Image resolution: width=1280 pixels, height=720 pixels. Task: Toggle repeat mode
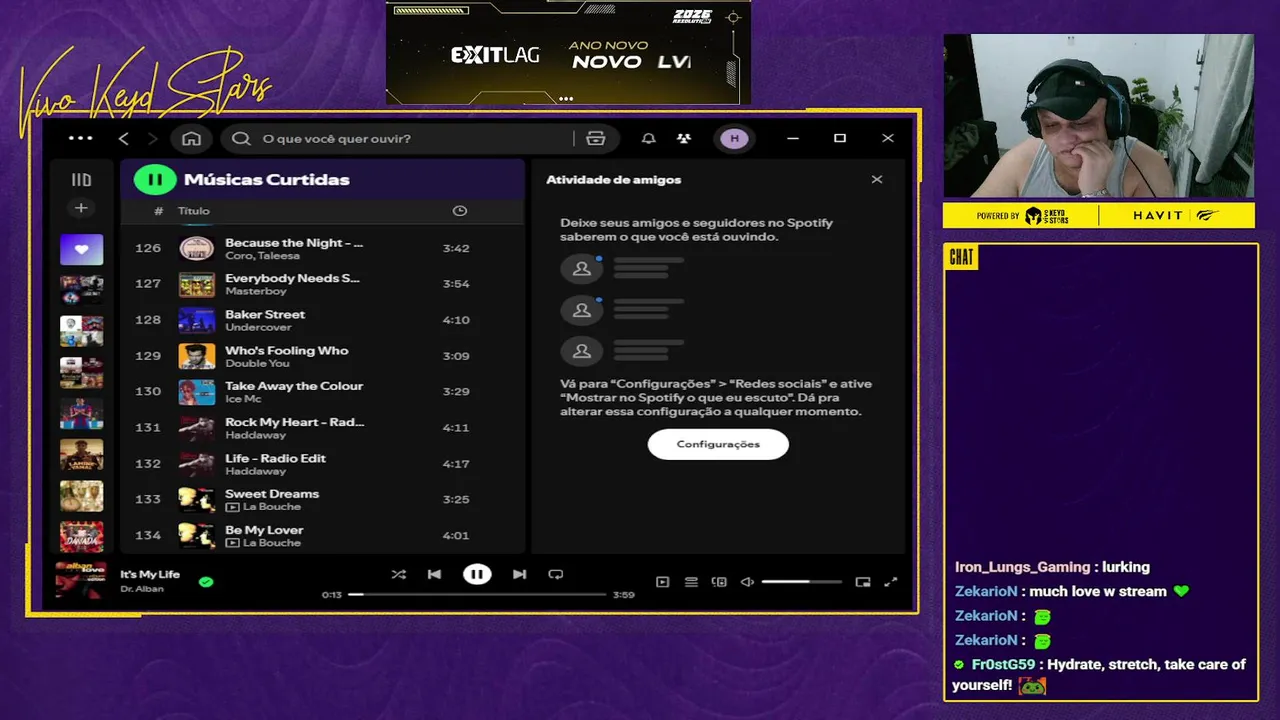click(556, 575)
